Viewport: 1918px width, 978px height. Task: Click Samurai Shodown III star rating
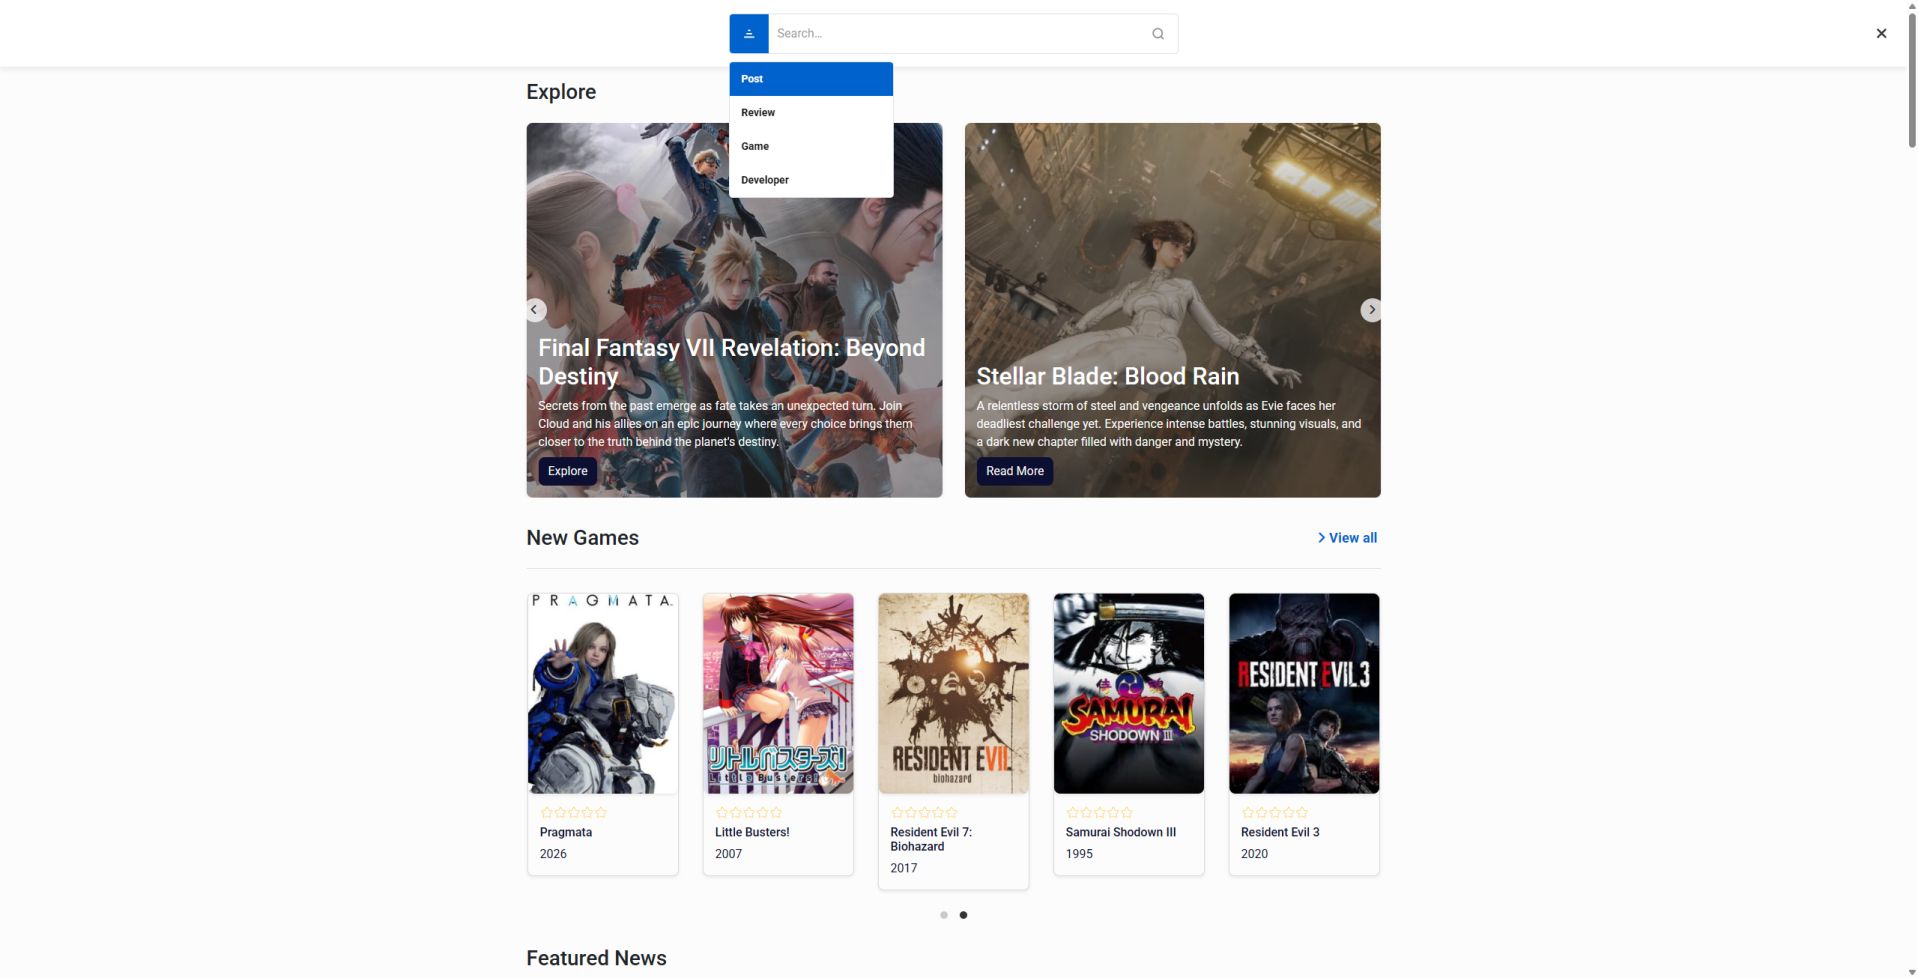(1099, 813)
